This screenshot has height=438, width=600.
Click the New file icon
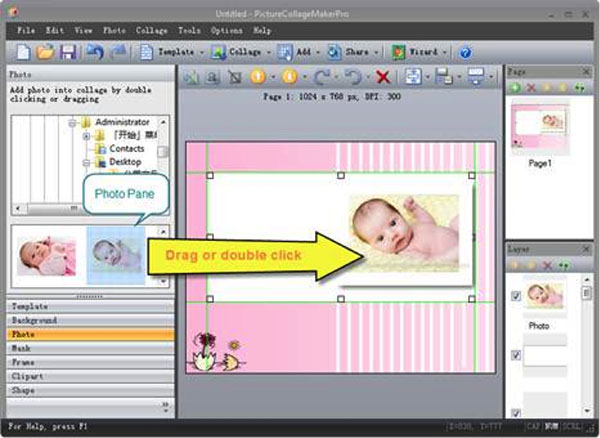(20, 51)
